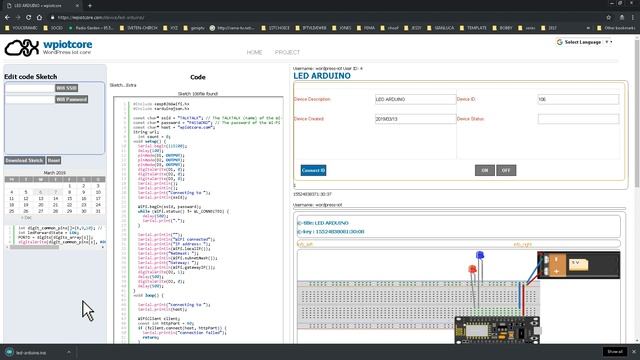
Task: Select March 15 in the calendar
Action: 69,198
